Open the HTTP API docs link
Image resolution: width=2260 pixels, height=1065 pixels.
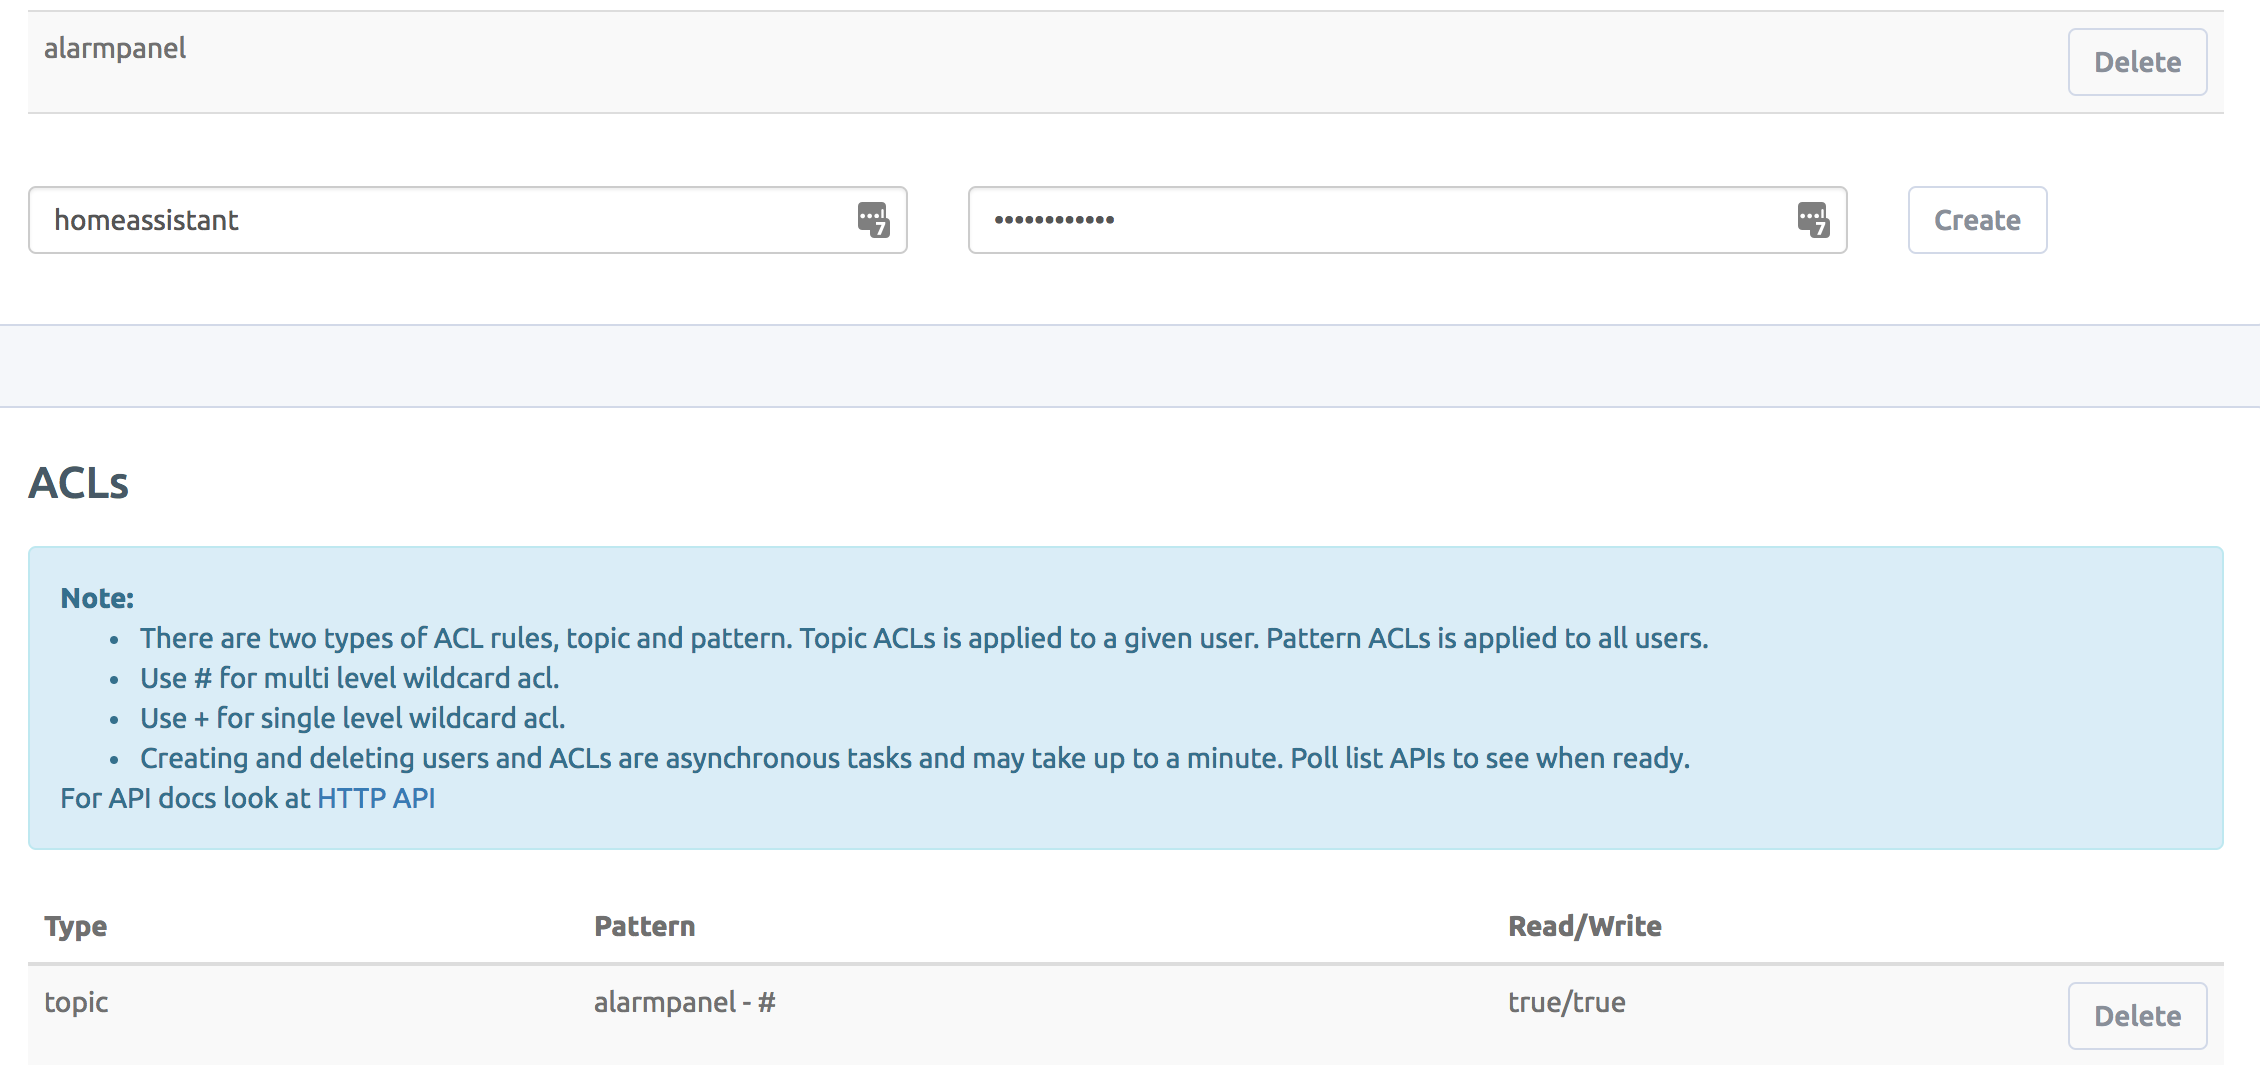[x=376, y=798]
